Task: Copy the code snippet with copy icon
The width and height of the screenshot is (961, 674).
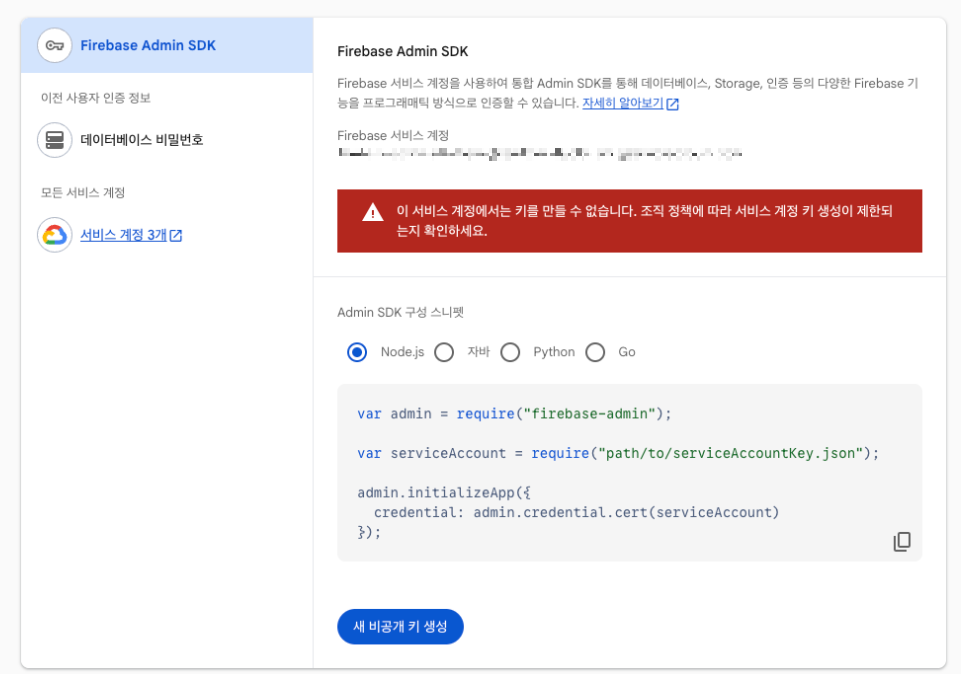Action: [902, 542]
